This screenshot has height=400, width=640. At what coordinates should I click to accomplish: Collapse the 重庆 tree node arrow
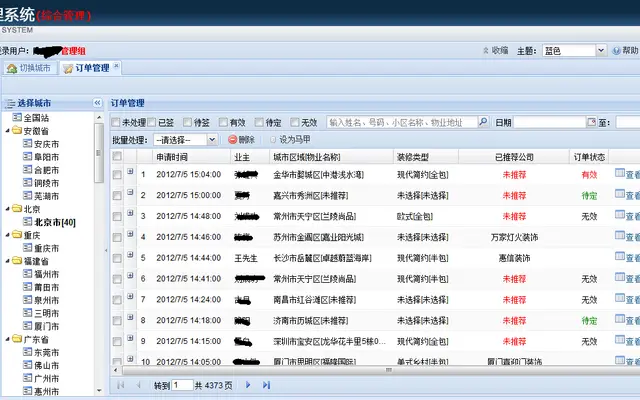[x=8, y=235]
